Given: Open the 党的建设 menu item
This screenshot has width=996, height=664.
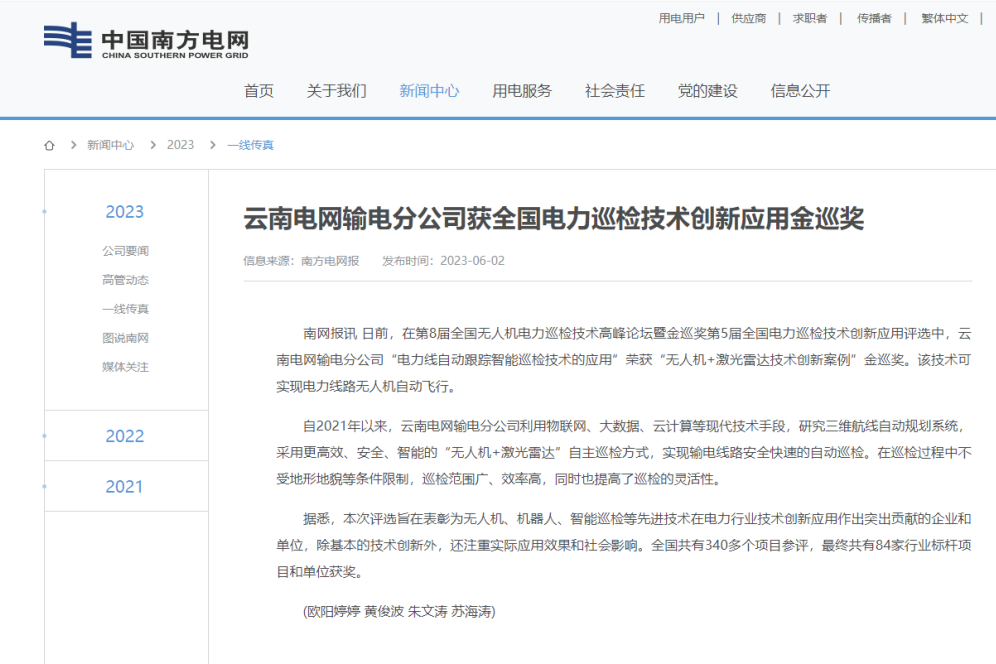Looking at the screenshot, I should [x=707, y=91].
